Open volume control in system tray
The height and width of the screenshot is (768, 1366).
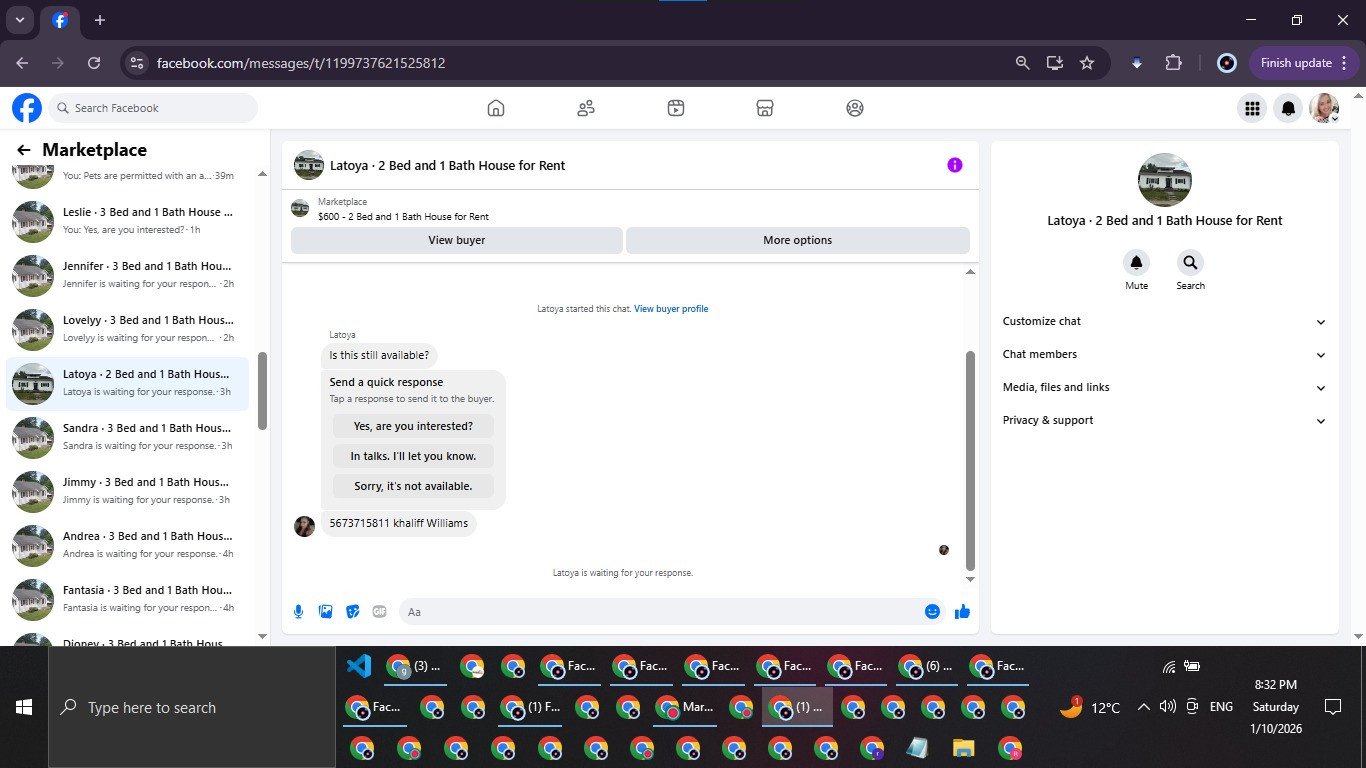[1167, 707]
